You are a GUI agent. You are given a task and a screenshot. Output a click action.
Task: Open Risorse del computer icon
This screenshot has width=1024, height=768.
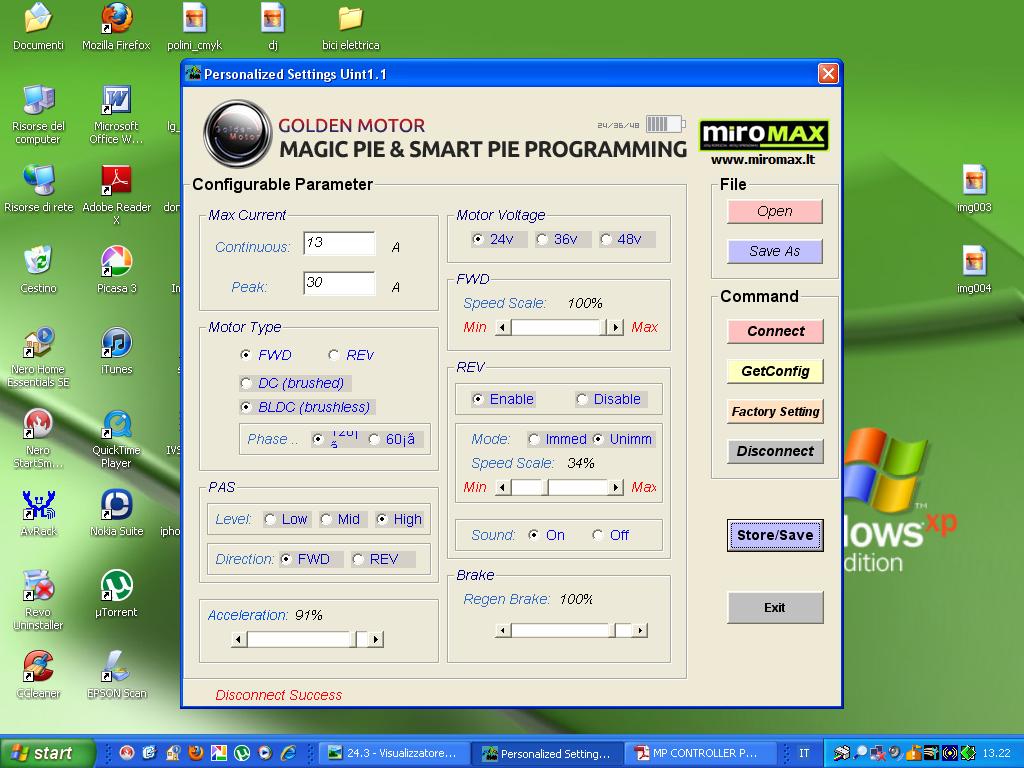tap(38, 114)
